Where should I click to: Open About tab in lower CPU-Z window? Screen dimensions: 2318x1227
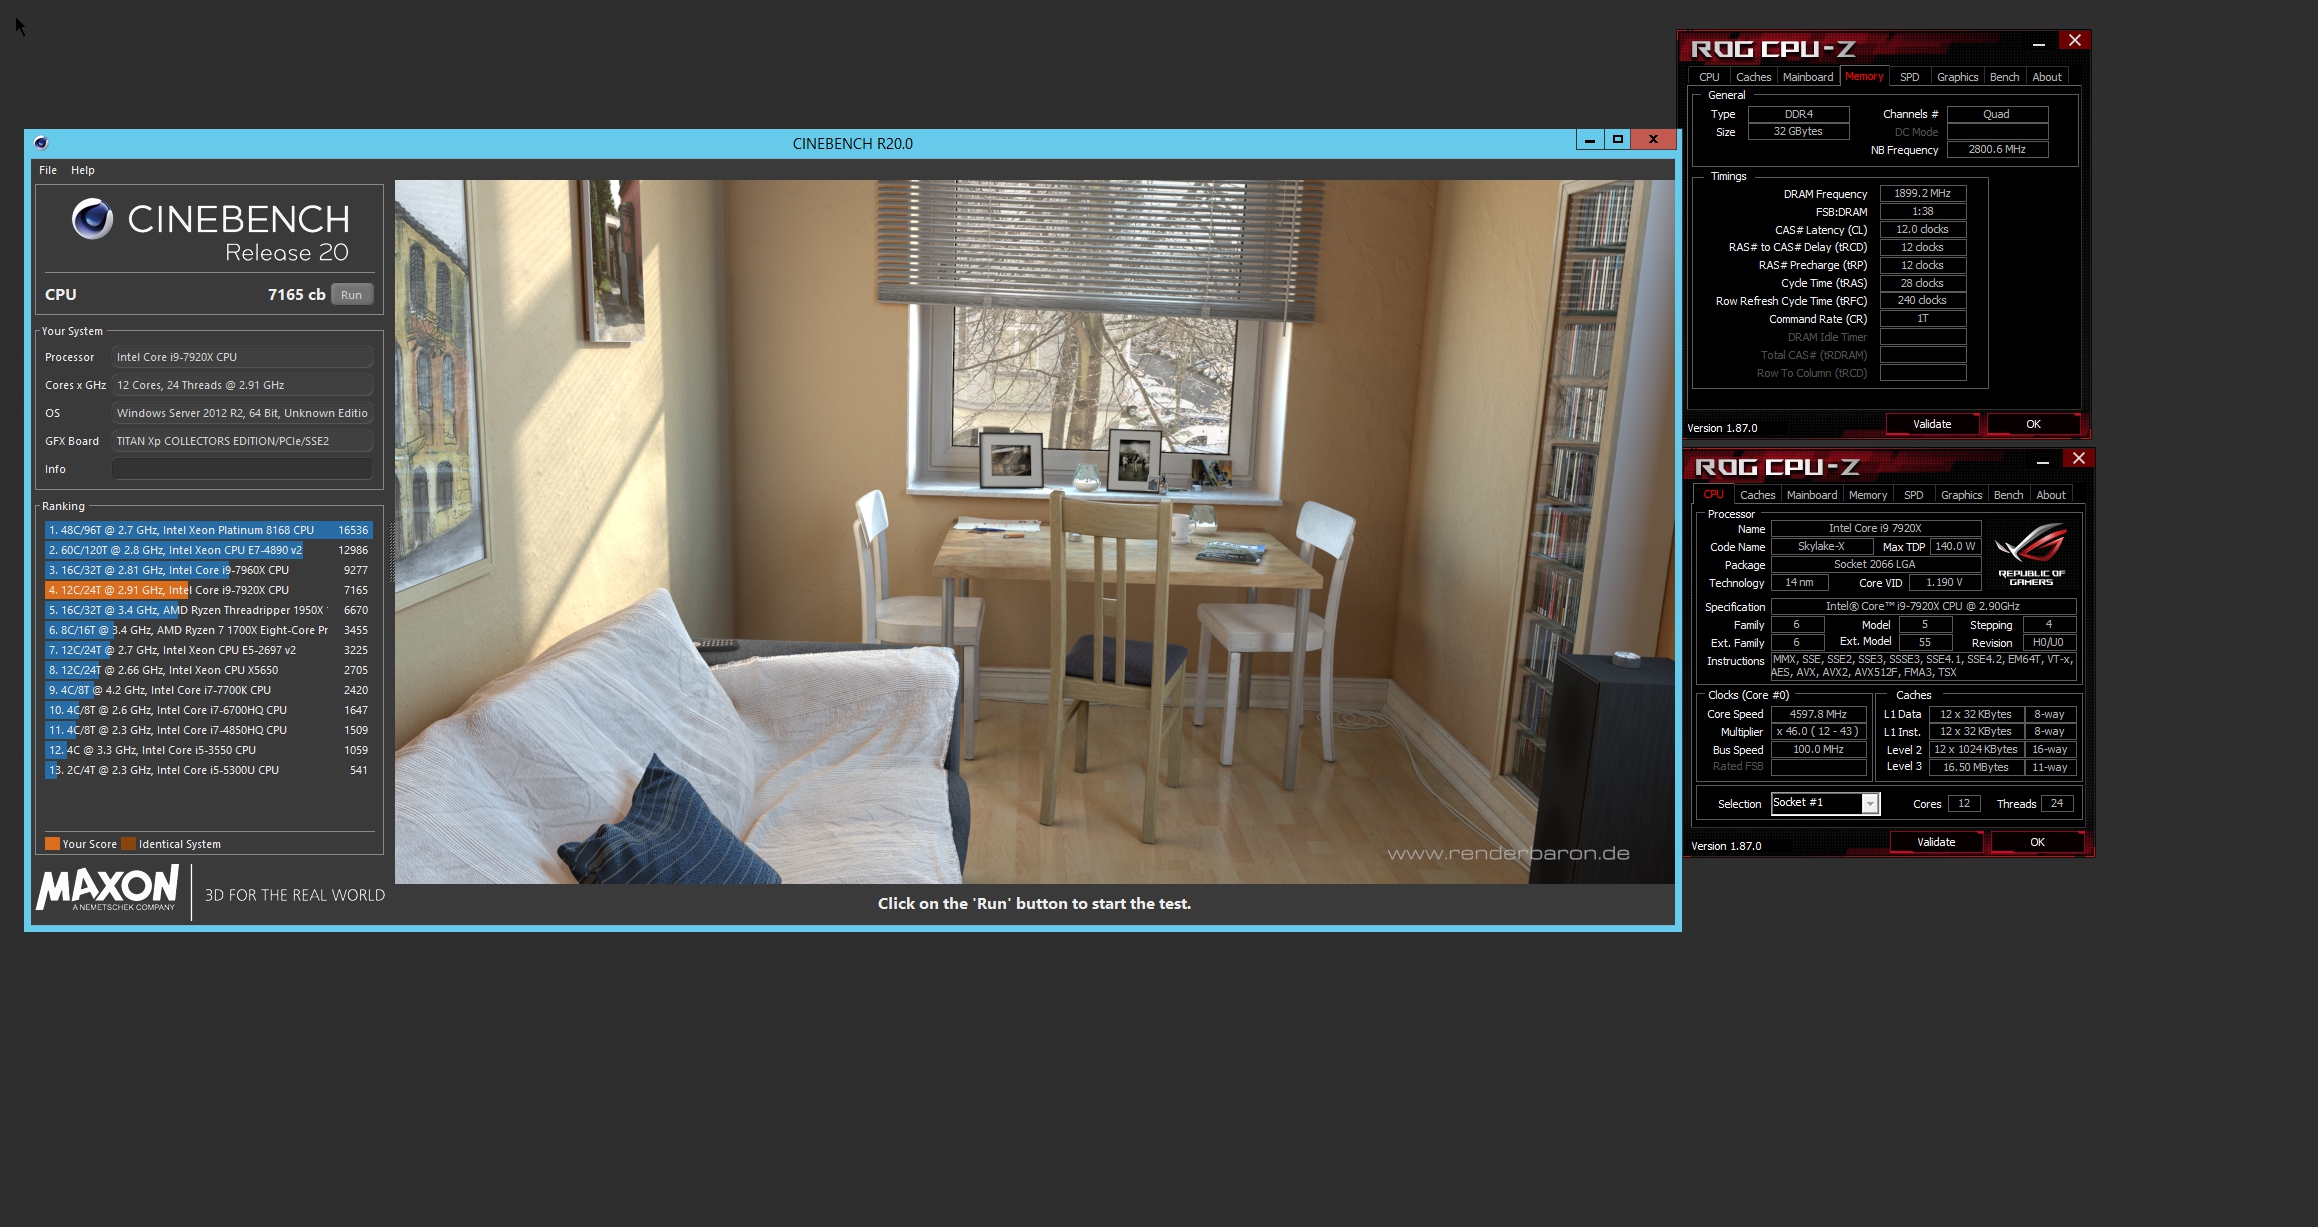click(2051, 495)
